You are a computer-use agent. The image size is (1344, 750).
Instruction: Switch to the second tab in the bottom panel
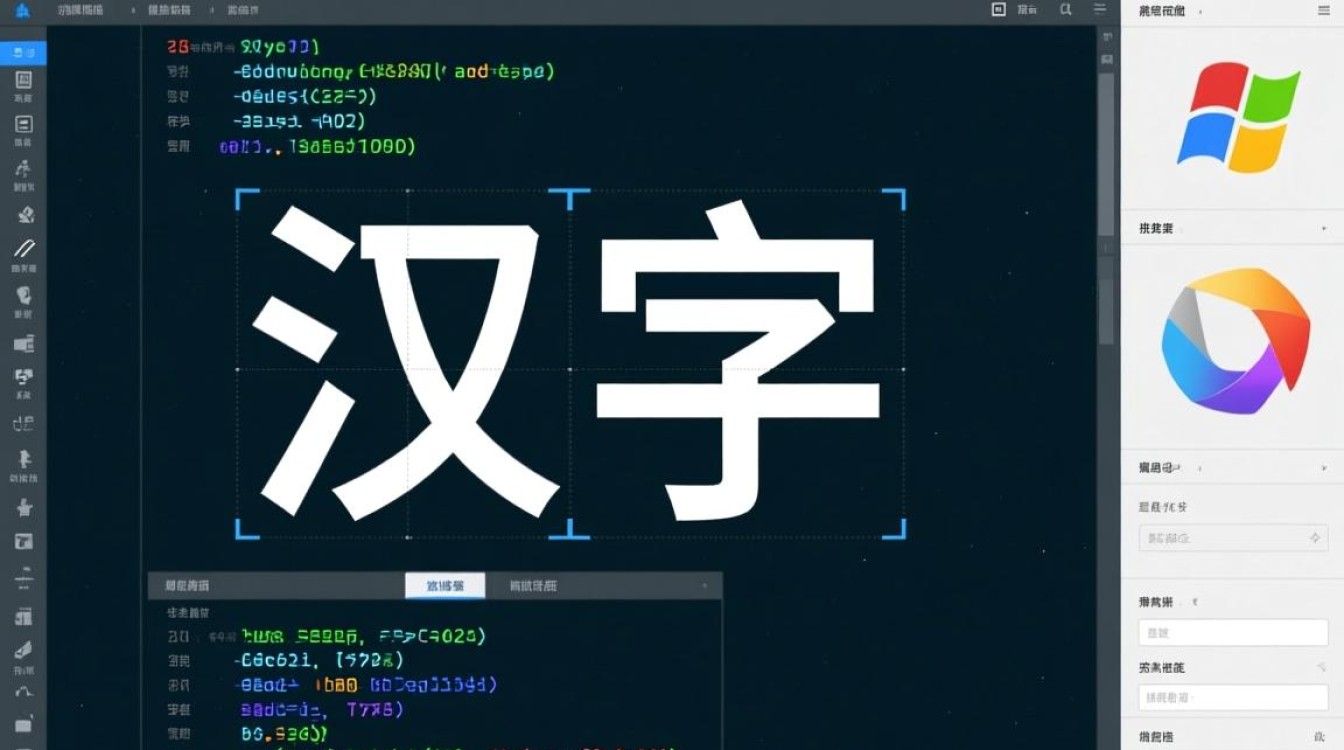click(x=535, y=586)
